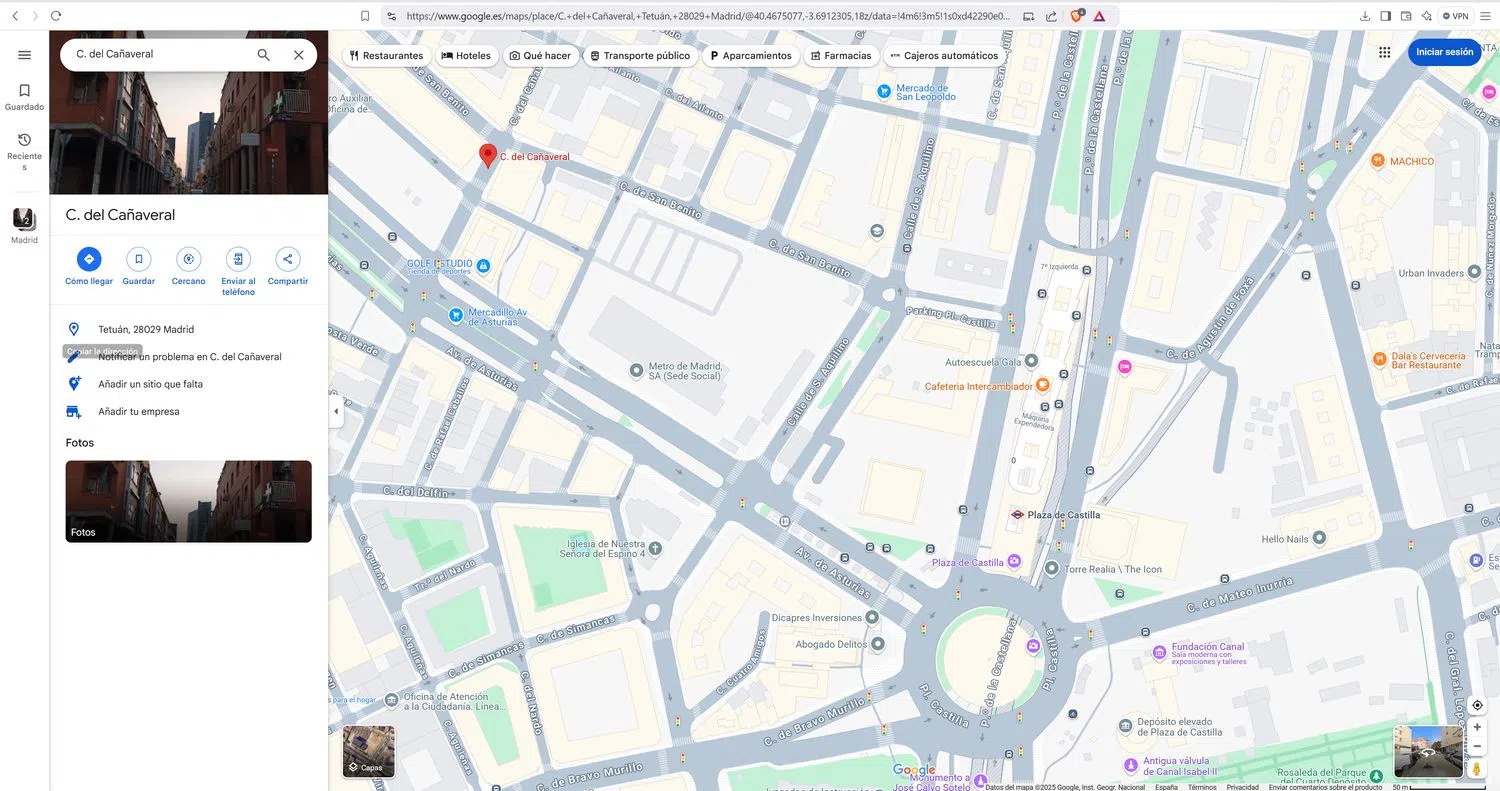This screenshot has height=791, width=1500.
Task: Center map on my location
Action: point(1477,705)
